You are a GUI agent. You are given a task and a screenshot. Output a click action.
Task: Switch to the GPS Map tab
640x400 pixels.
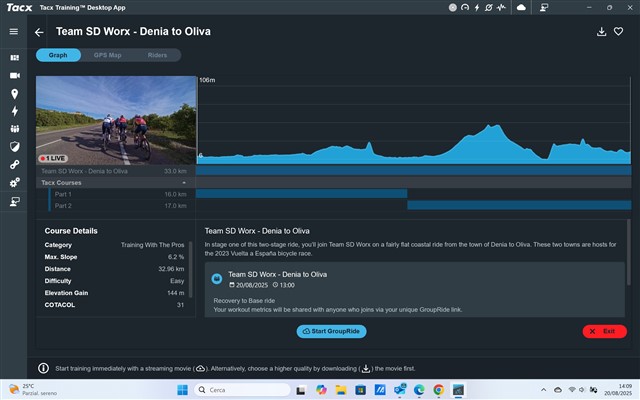point(107,55)
